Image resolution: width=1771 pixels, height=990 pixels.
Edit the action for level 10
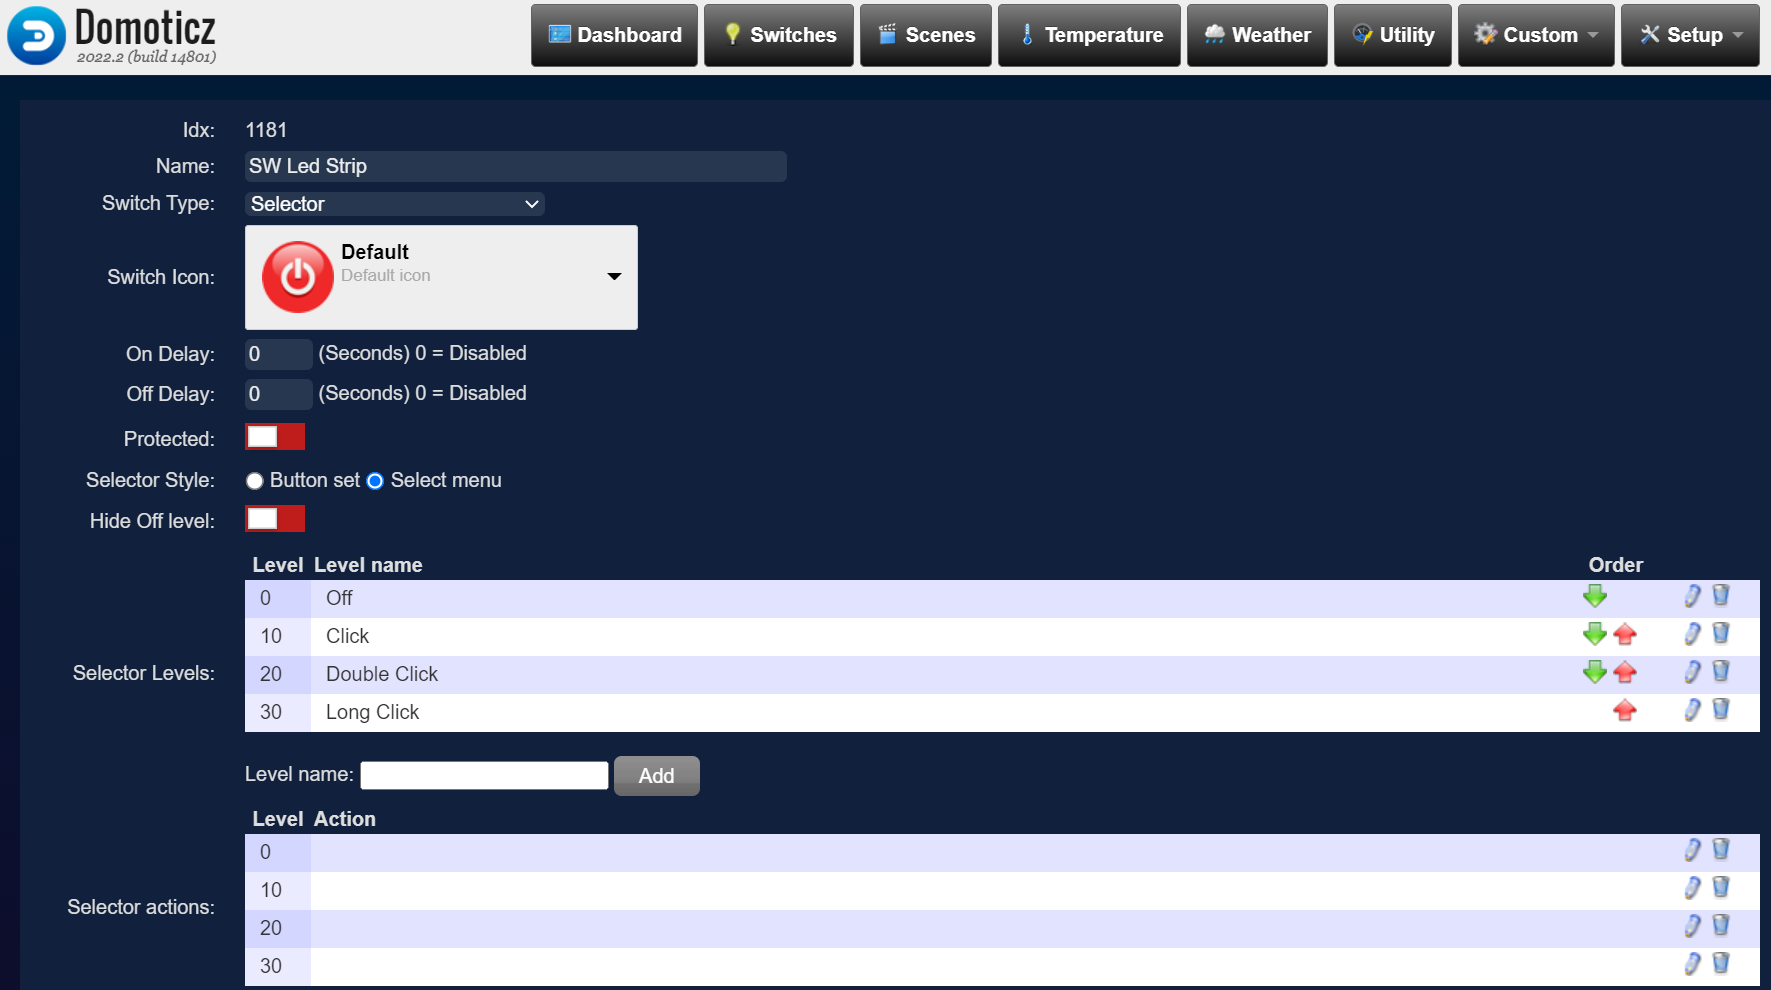[1692, 888]
